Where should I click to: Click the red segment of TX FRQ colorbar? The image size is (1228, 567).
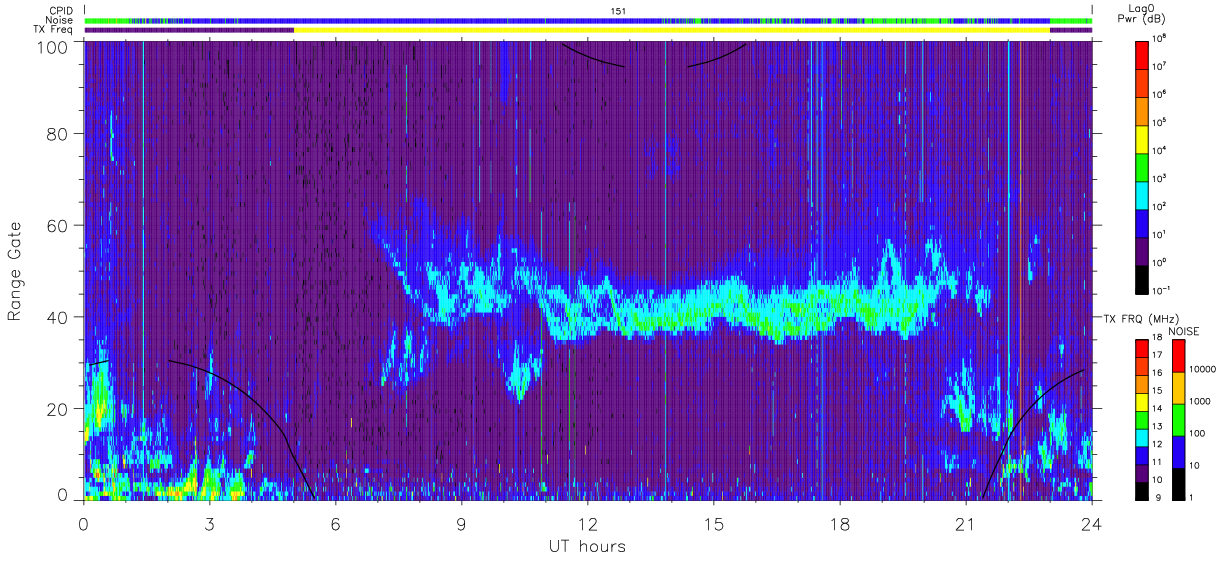1142,347
